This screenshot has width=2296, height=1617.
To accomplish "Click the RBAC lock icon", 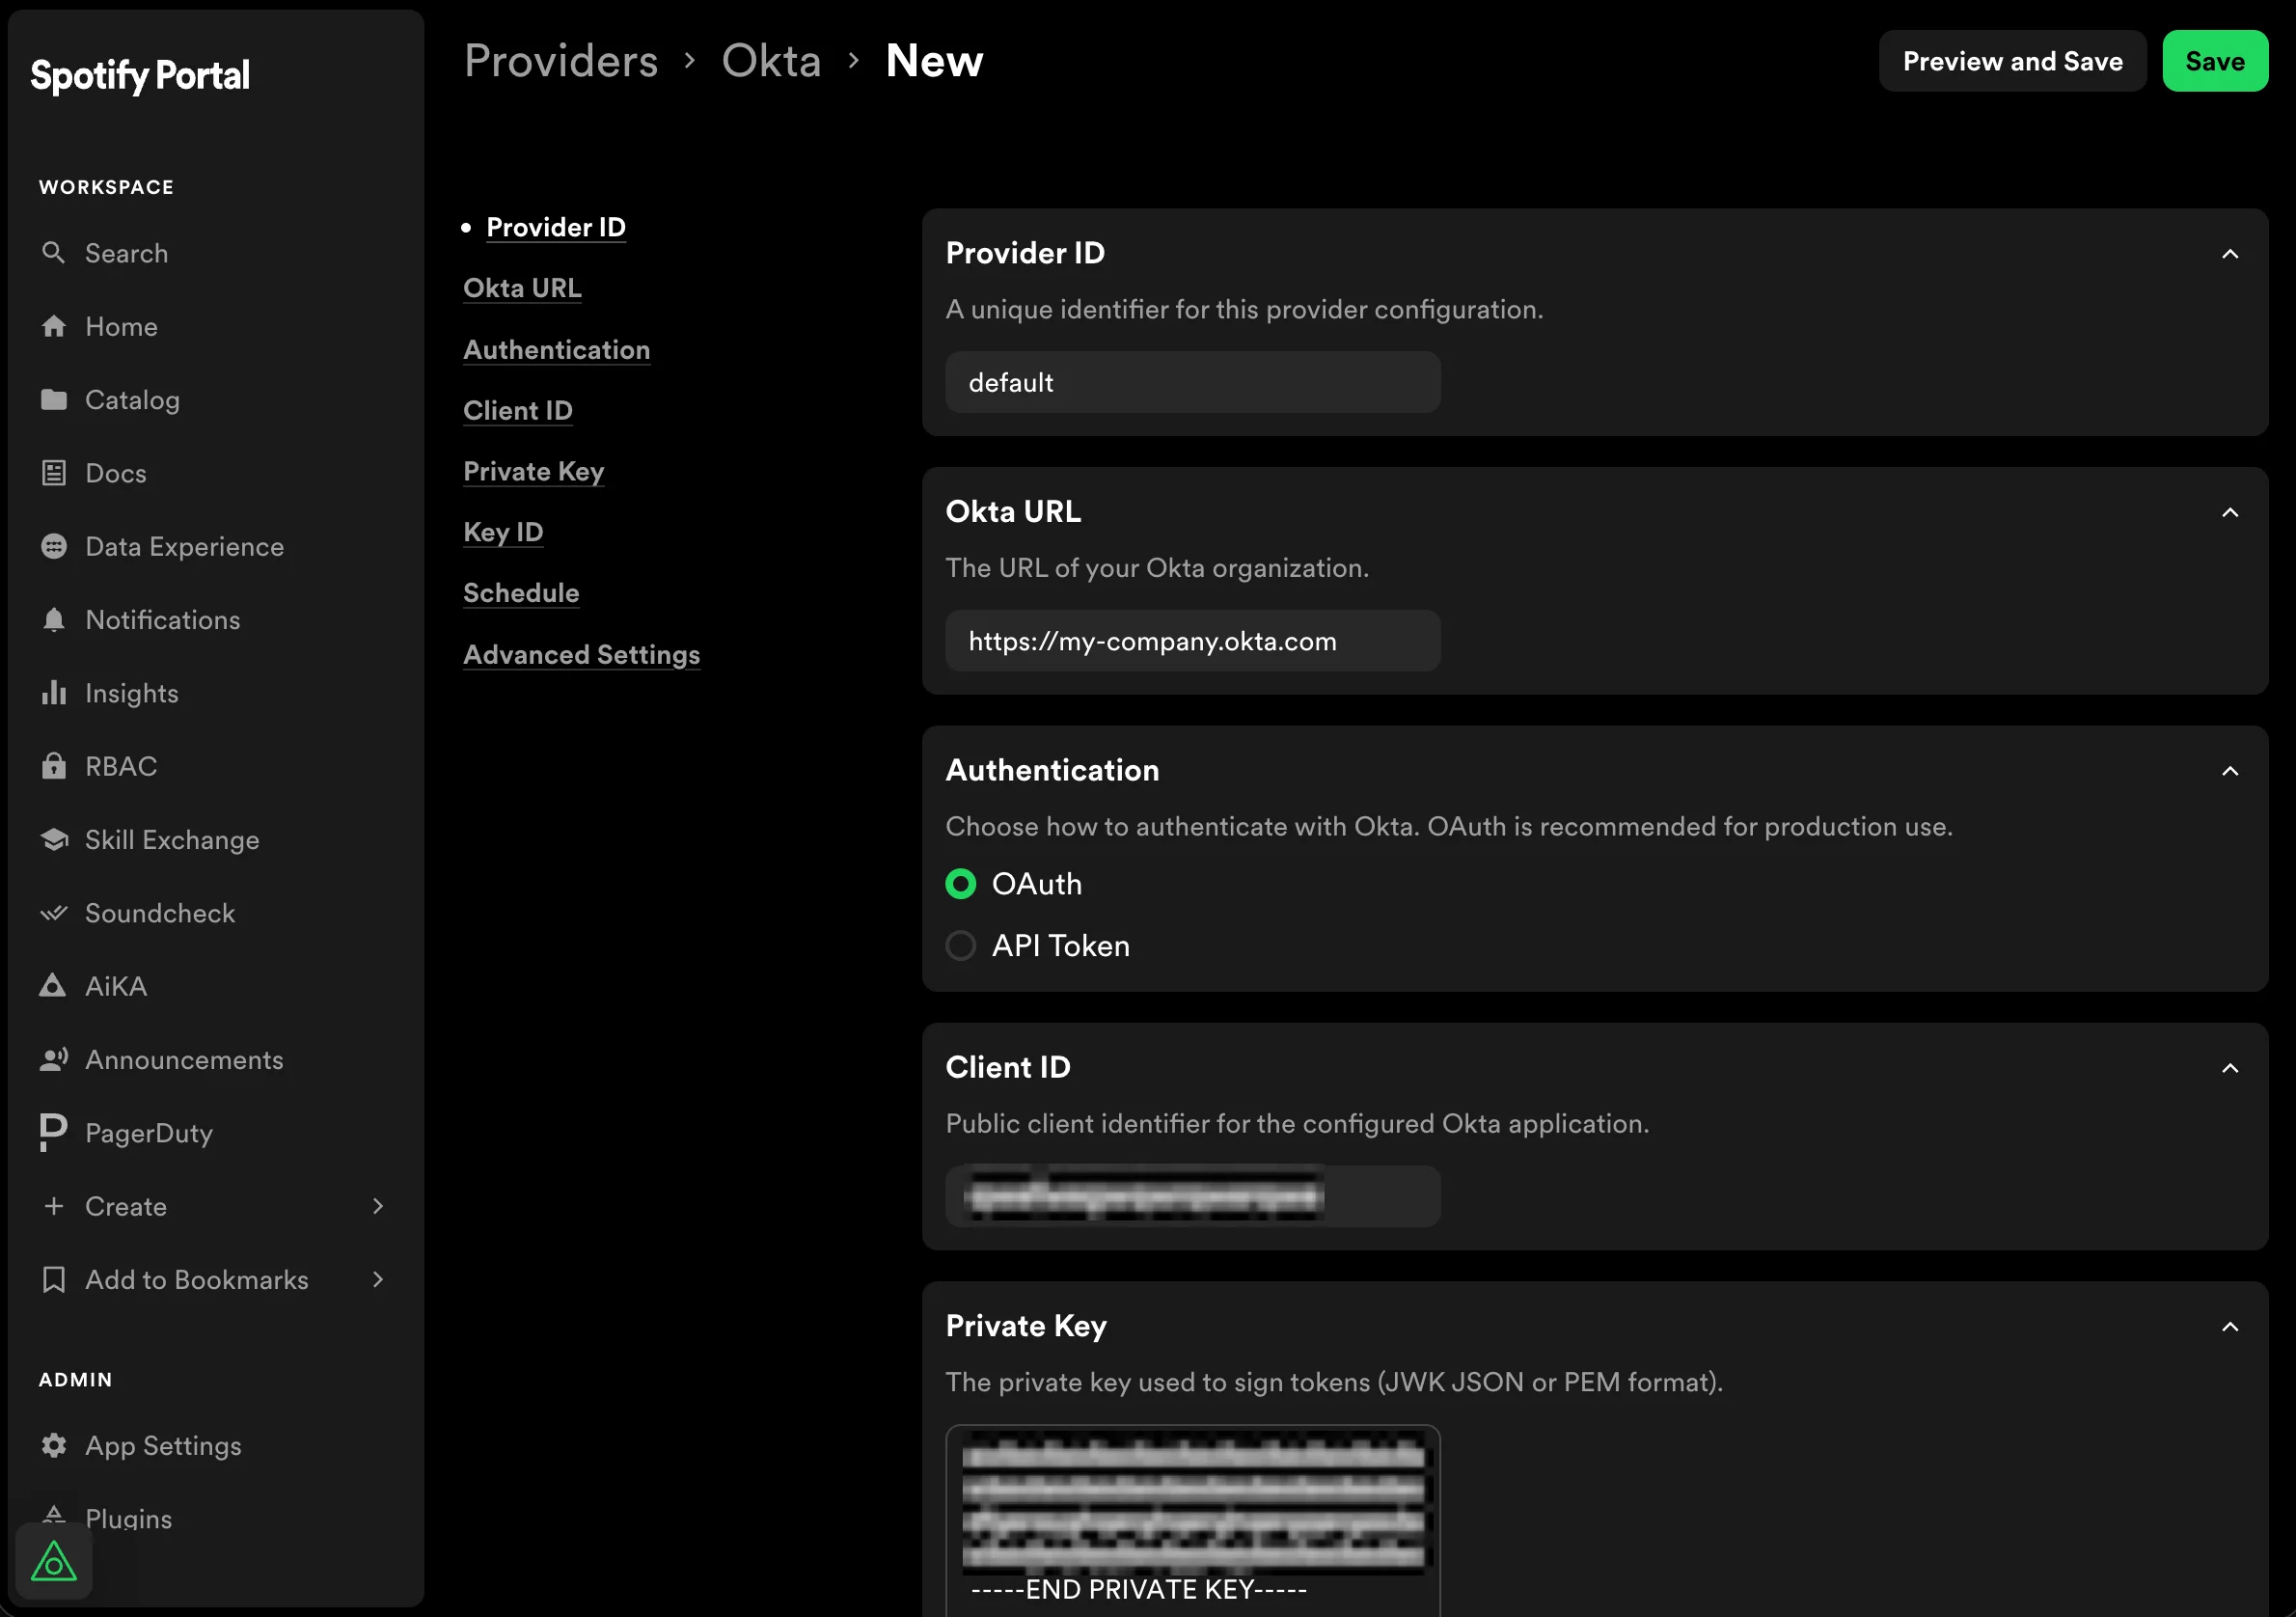I will click(54, 766).
